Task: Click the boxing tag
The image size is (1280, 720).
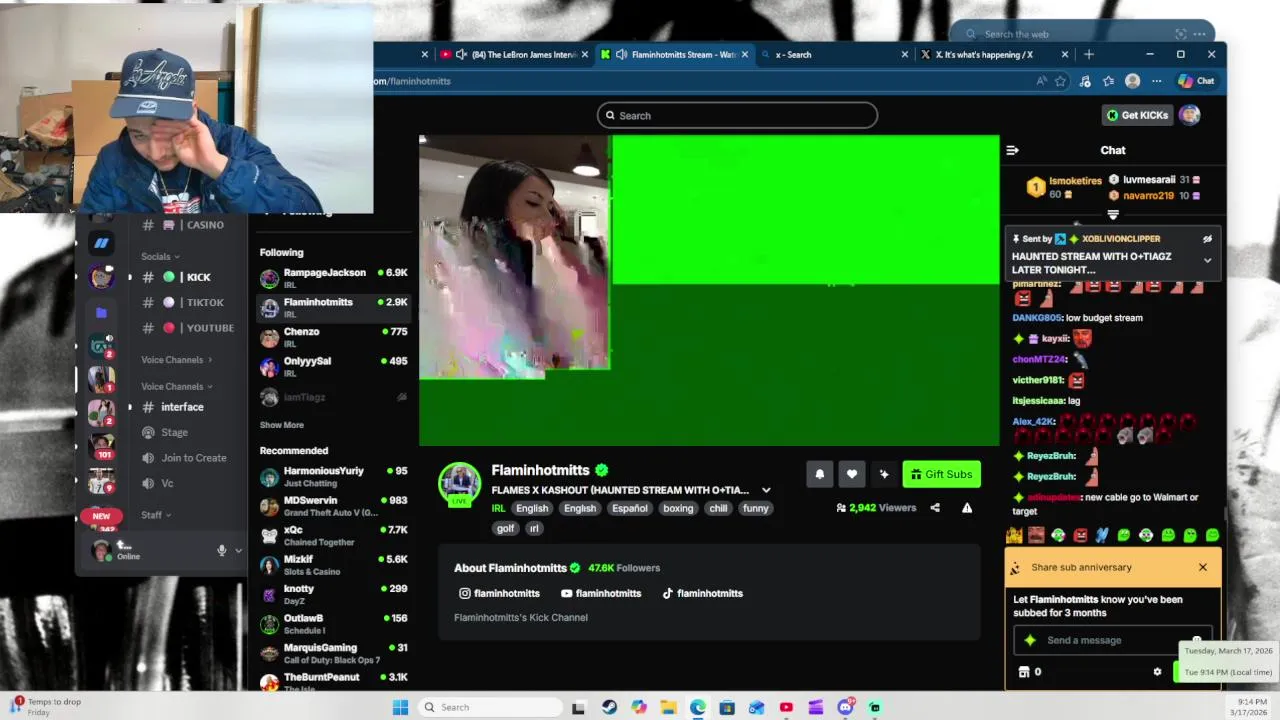Action: click(678, 508)
